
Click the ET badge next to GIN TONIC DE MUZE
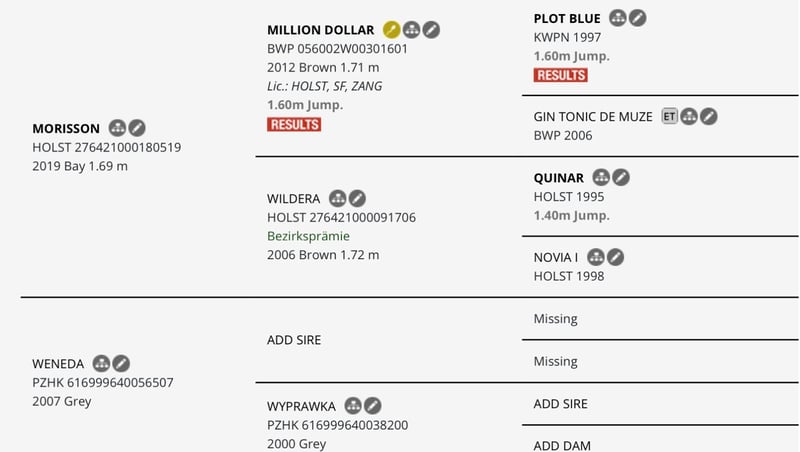[x=670, y=117]
